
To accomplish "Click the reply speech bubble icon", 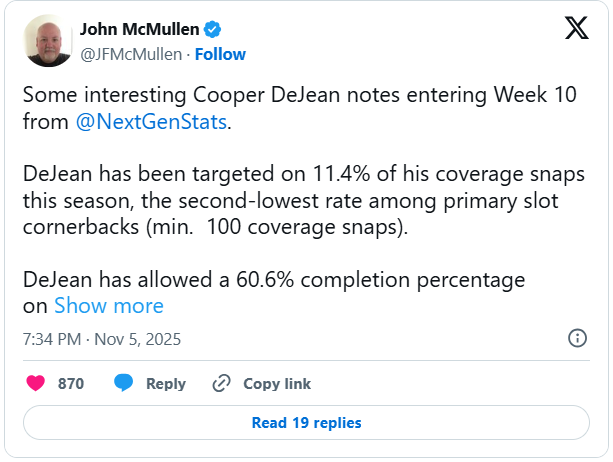I will click(124, 383).
